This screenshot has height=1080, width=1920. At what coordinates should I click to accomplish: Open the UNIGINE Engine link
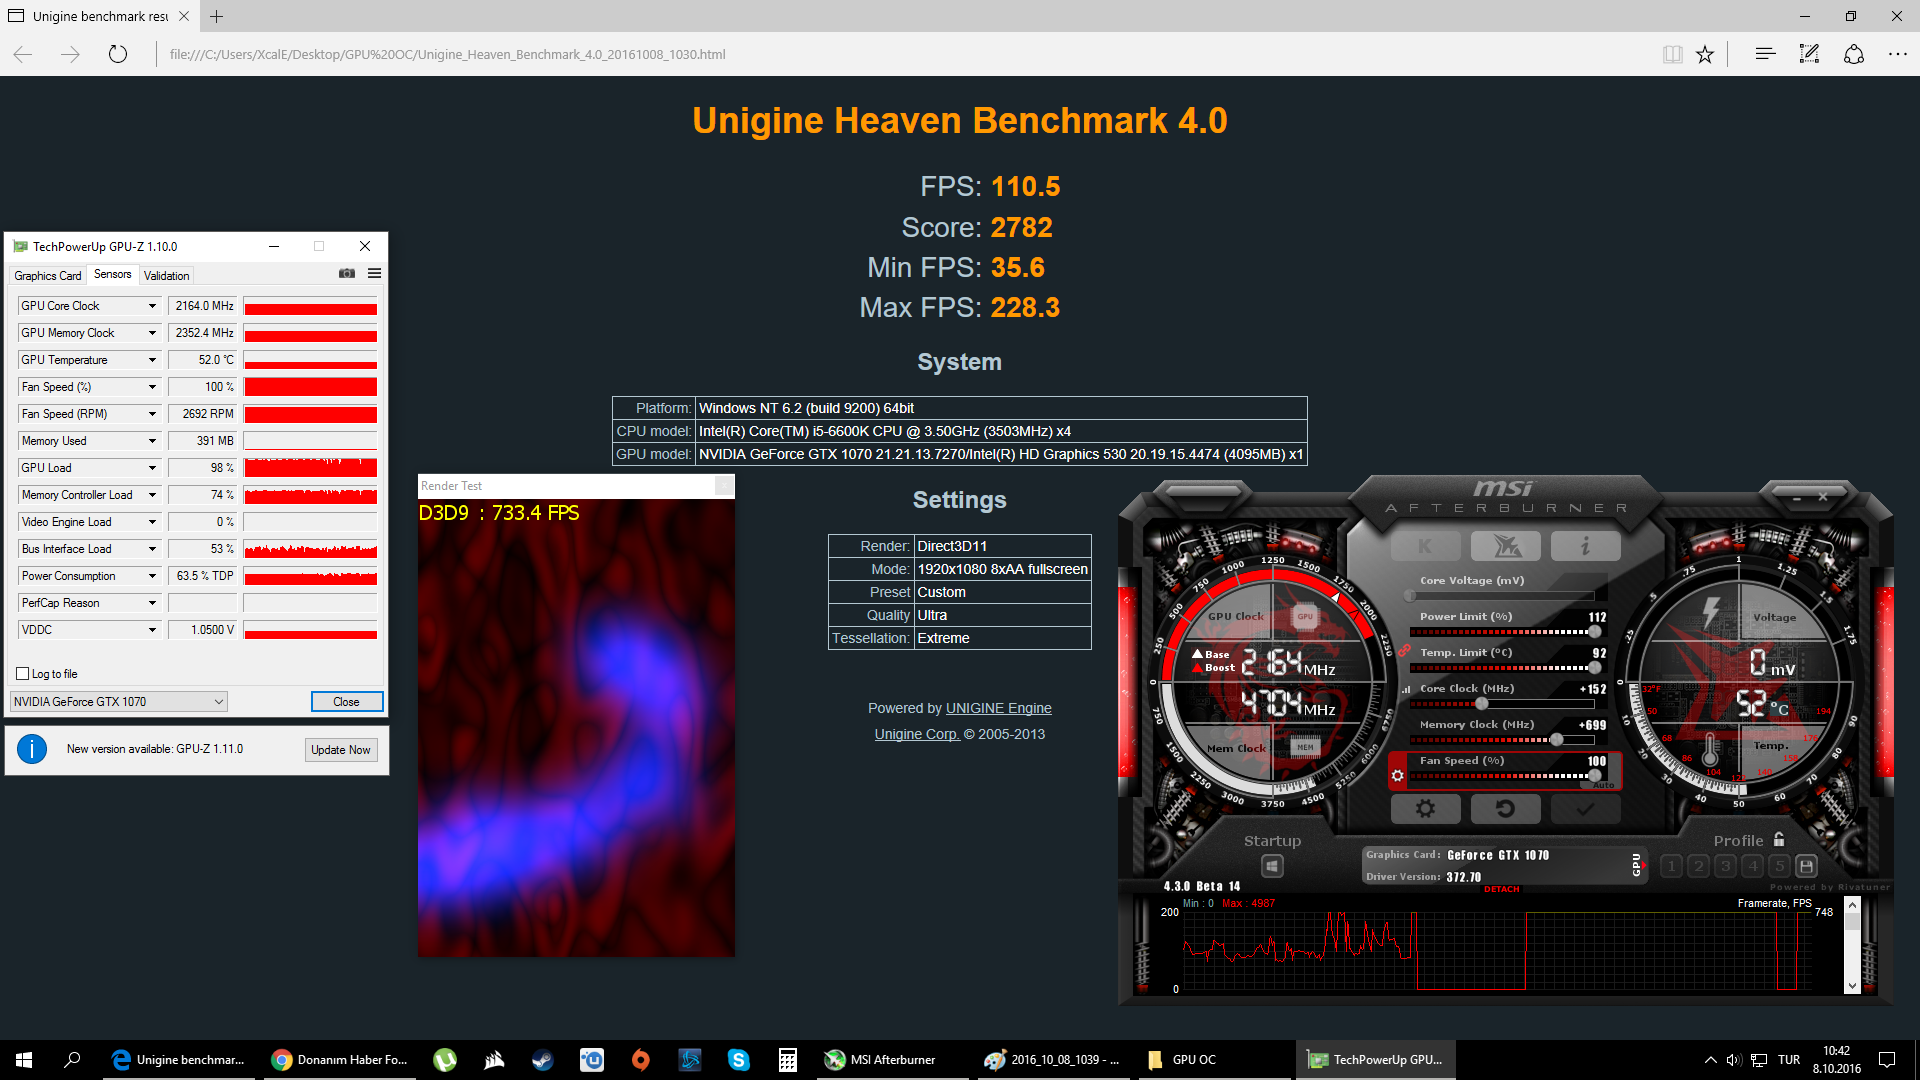pyautogui.click(x=998, y=708)
